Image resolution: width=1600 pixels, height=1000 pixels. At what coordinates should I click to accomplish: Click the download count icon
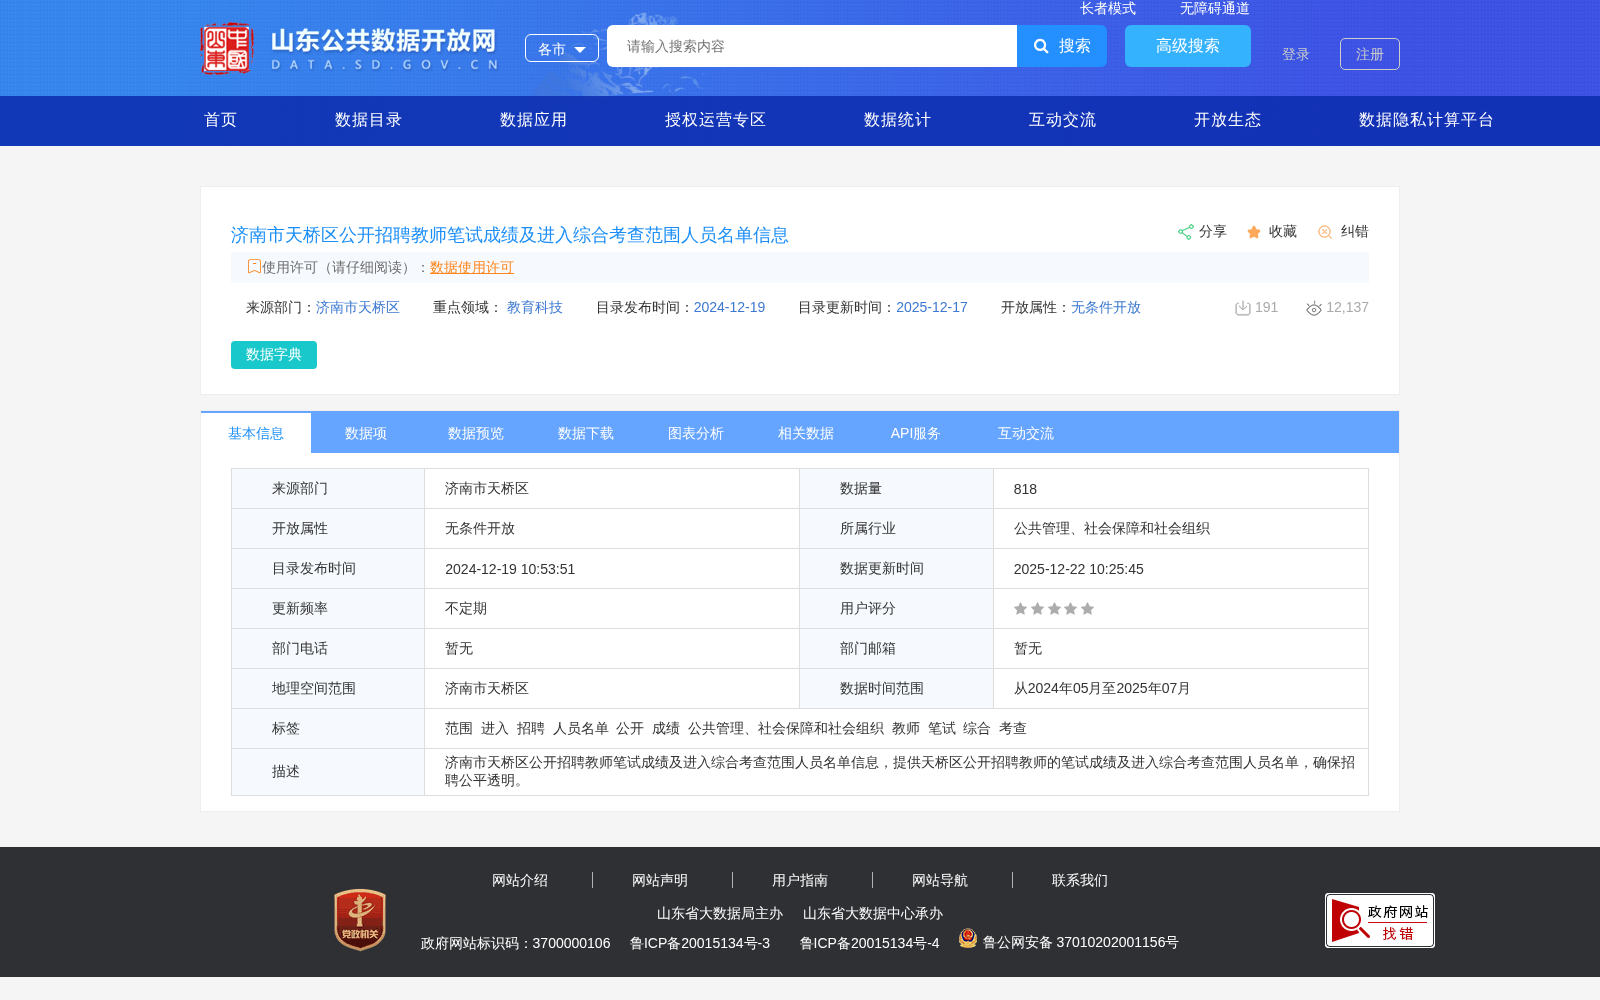tap(1243, 308)
